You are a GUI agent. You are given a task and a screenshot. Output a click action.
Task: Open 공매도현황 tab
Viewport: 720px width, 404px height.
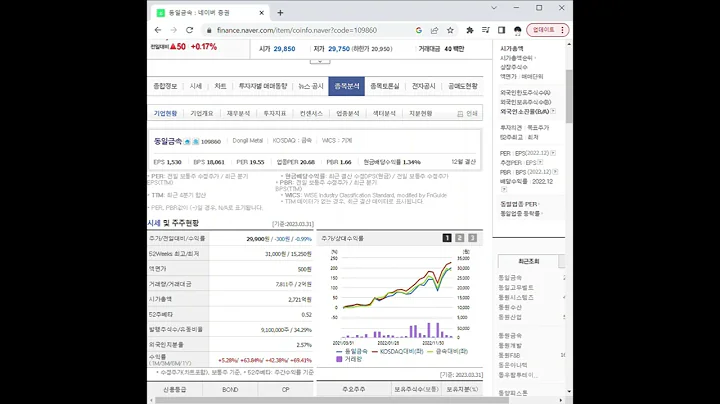tap(463, 86)
